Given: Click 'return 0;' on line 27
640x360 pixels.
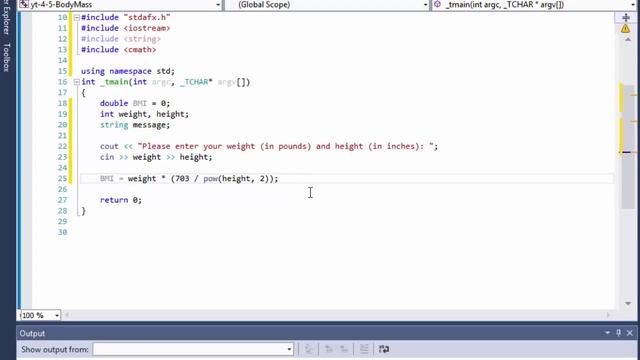Looking at the screenshot, I should point(121,200).
